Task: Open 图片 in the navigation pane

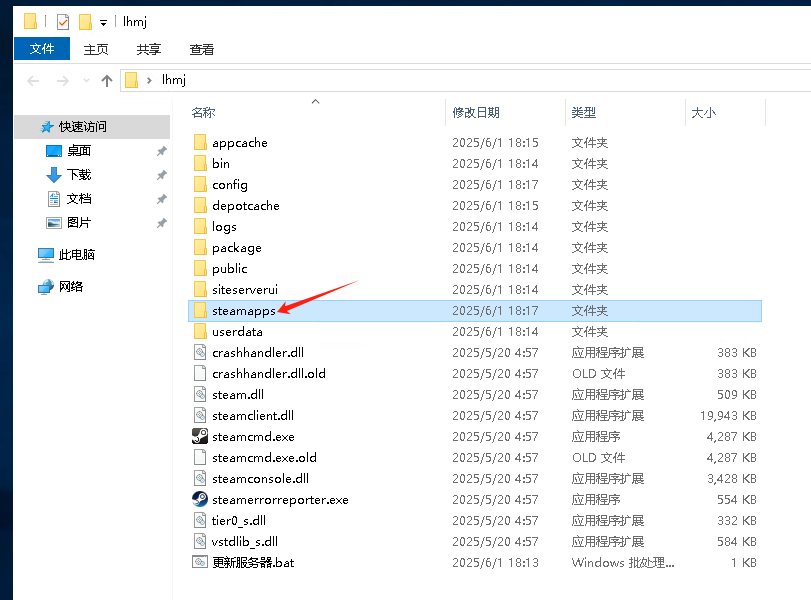Action: (x=79, y=222)
